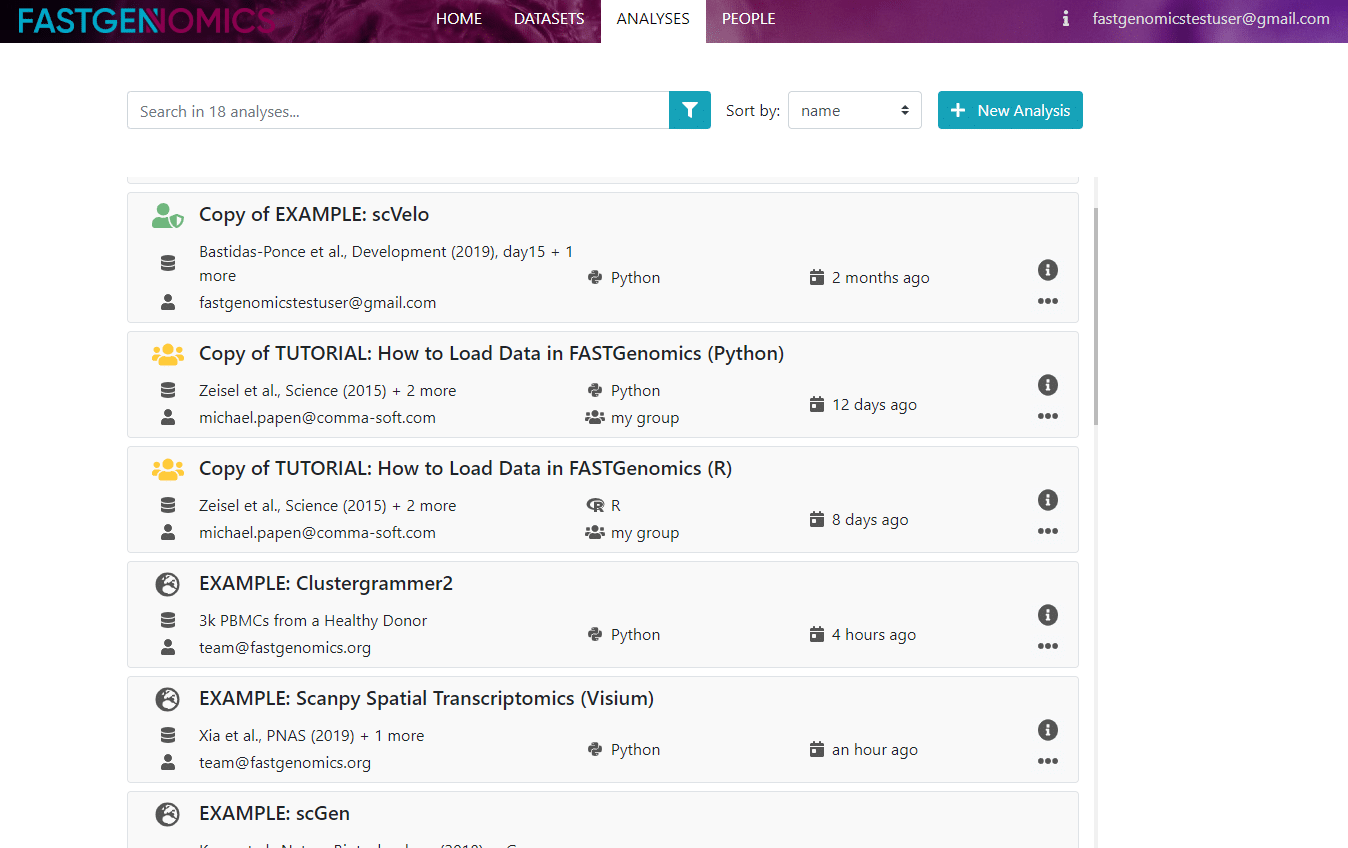Click private user-shield icon of scVelo copy
The image size is (1348, 848).
(x=168, y=215)
